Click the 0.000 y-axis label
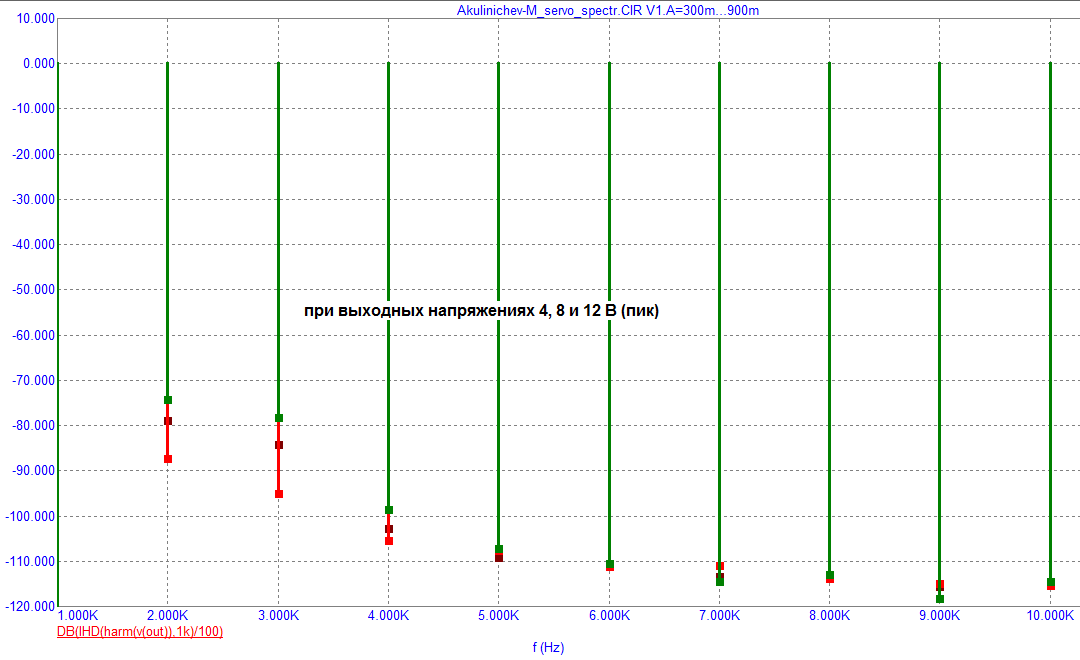The height and width of the screenshot is (660, 1080). [x=39, y=63]
